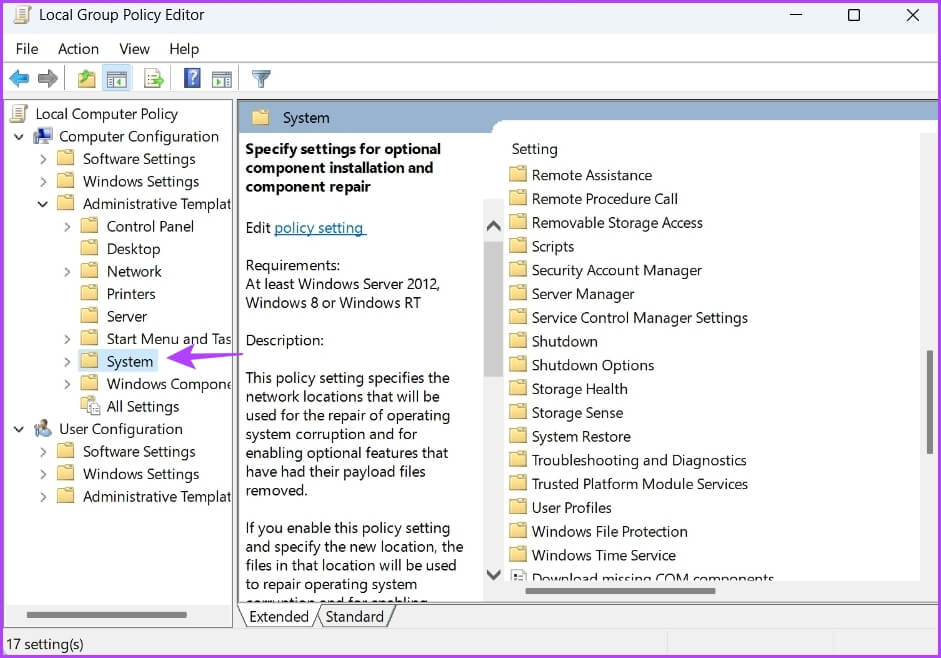
Task: Select Removable Storage Access in list
Action: coord(617,222)
